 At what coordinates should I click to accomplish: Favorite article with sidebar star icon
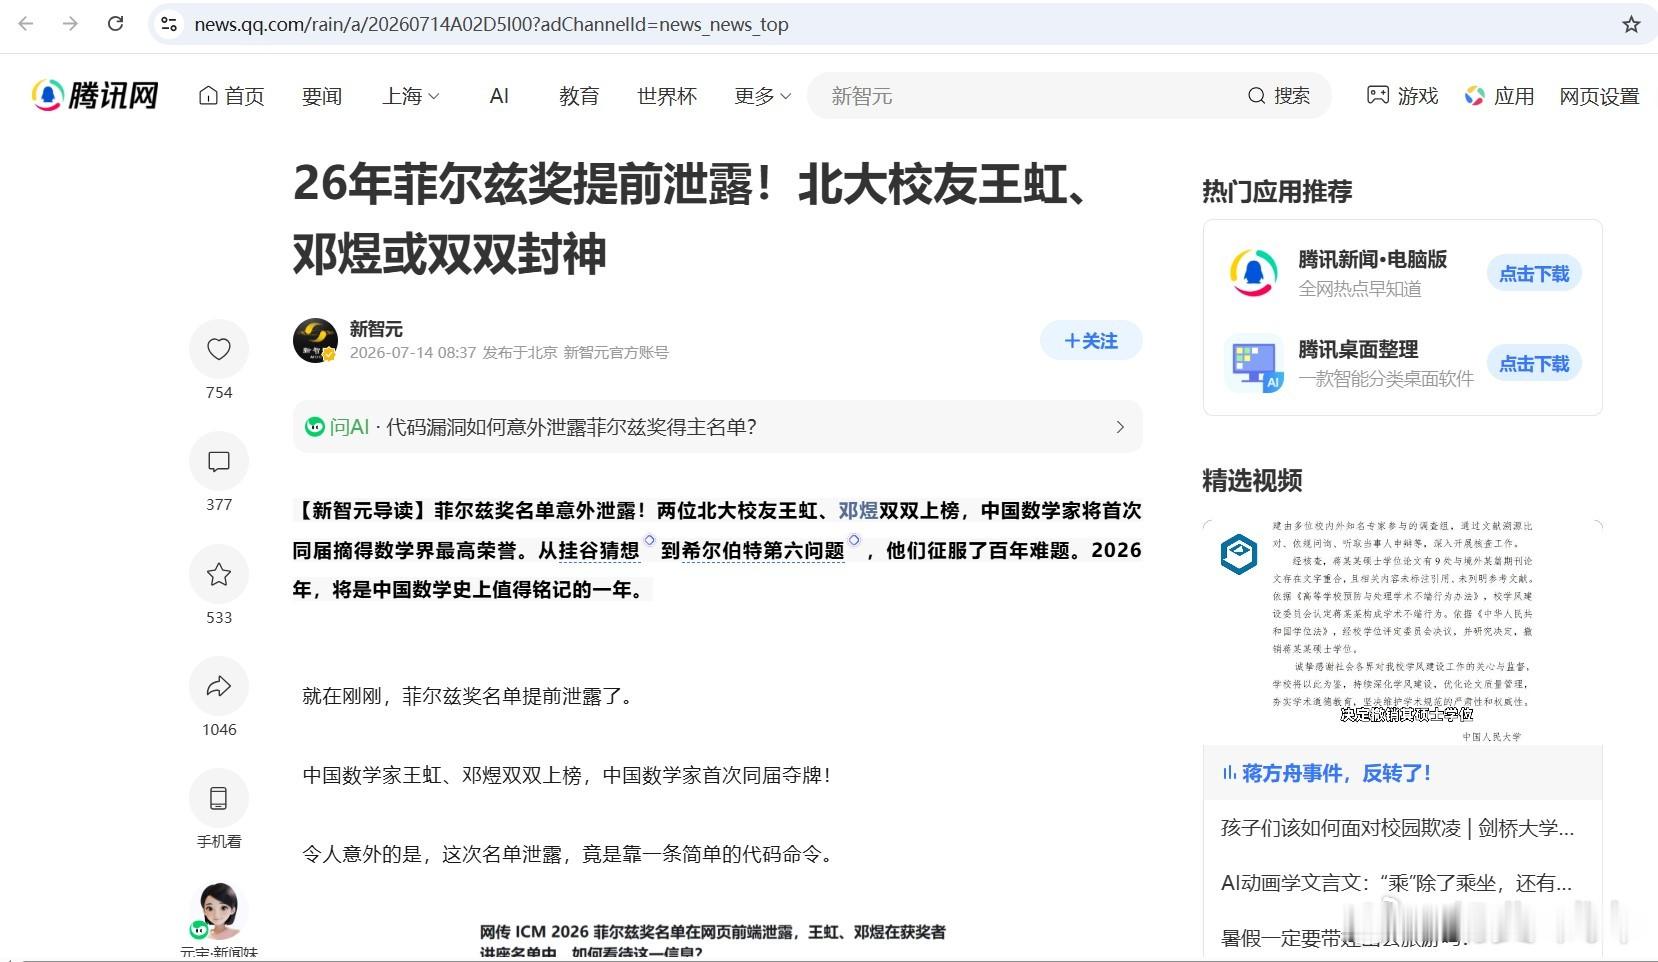[219, 574]
